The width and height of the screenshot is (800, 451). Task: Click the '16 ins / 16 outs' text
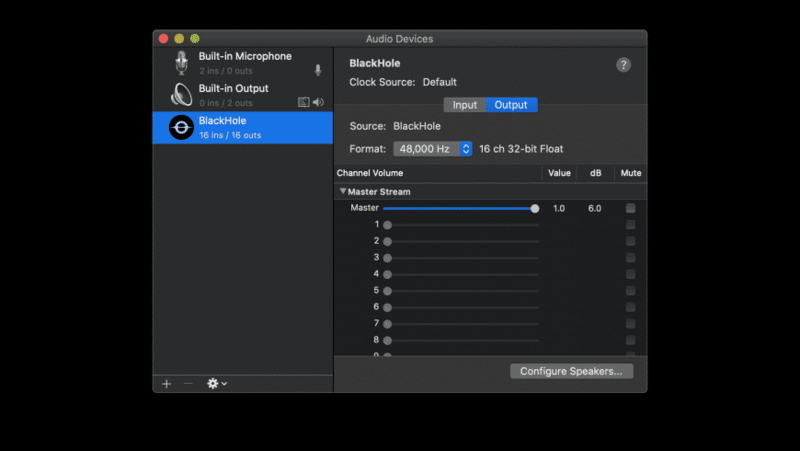(230, 135)
